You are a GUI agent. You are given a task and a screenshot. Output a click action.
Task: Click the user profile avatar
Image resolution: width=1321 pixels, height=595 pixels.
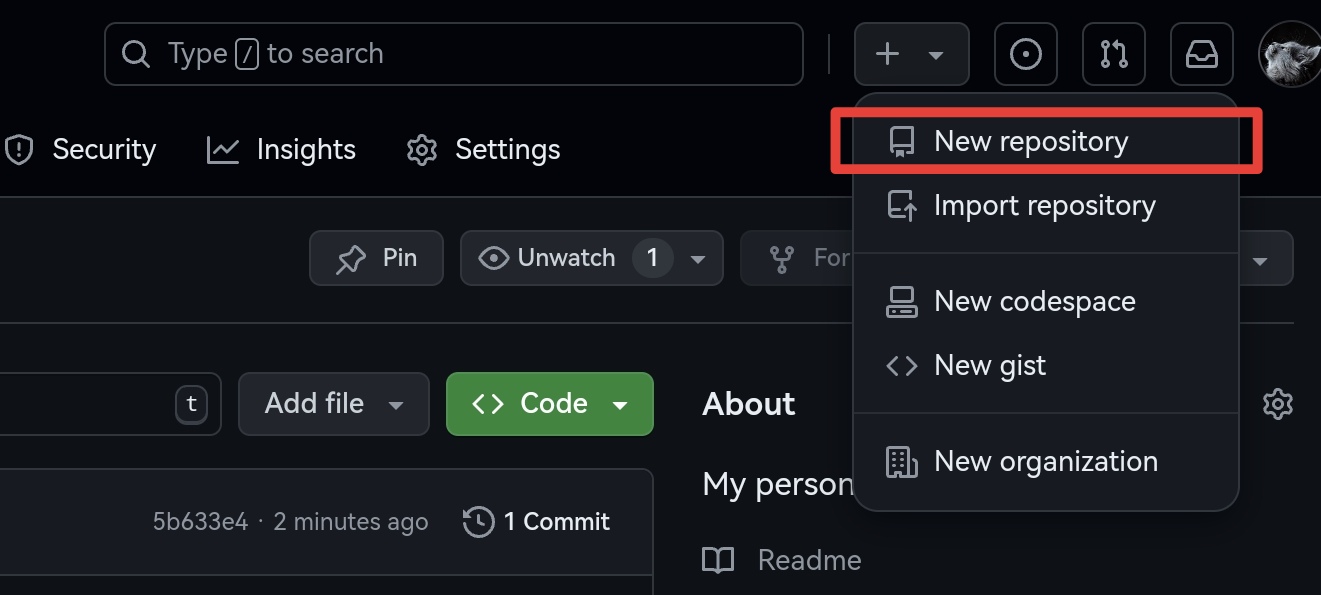(x=1290, y=54)
